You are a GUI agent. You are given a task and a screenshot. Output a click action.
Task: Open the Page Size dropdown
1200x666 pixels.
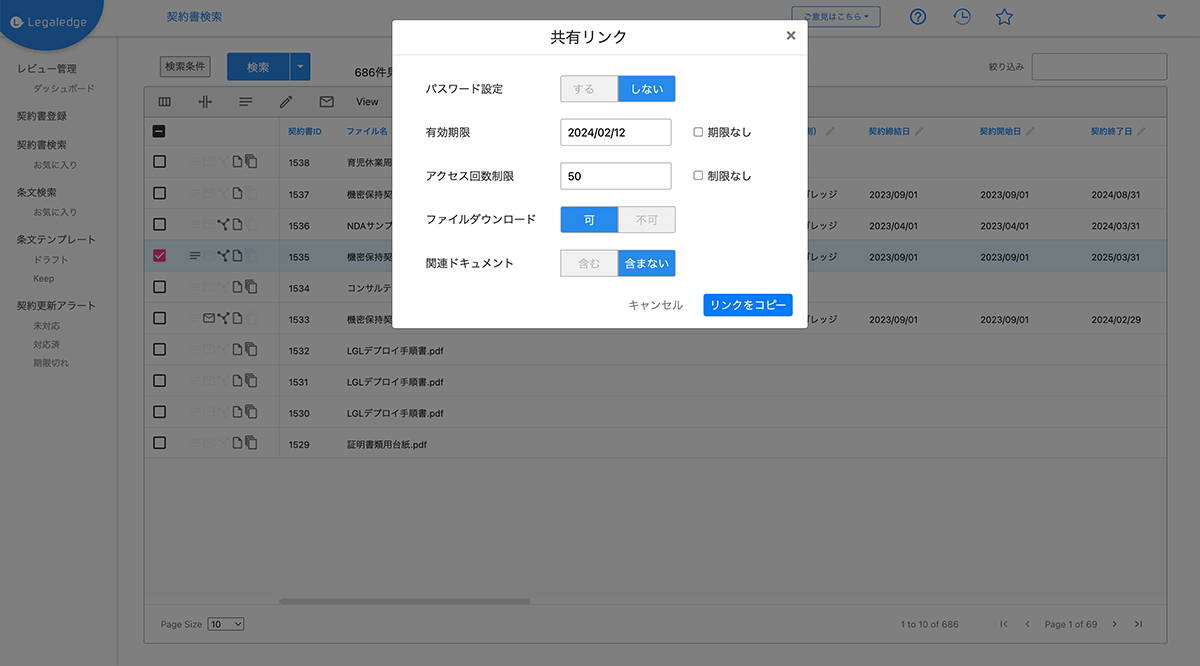[226, 624]
